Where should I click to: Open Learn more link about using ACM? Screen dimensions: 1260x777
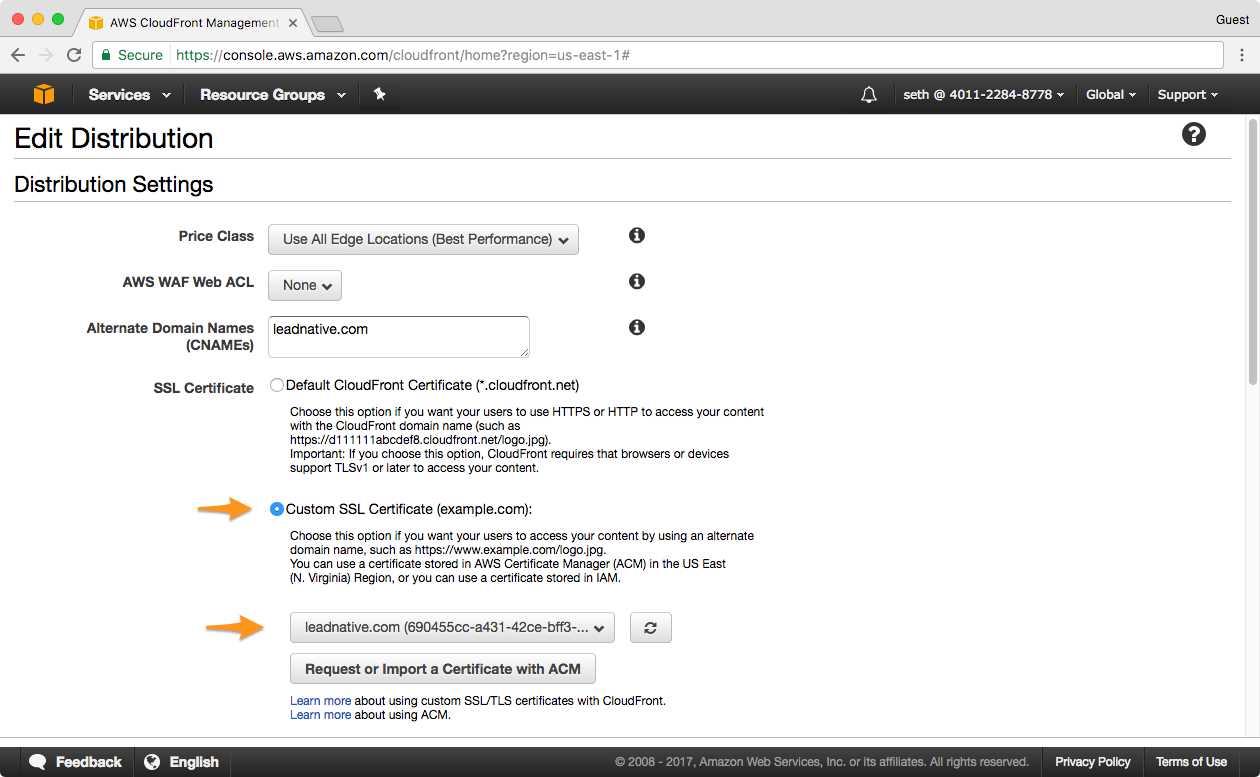(x=320, y=715)
